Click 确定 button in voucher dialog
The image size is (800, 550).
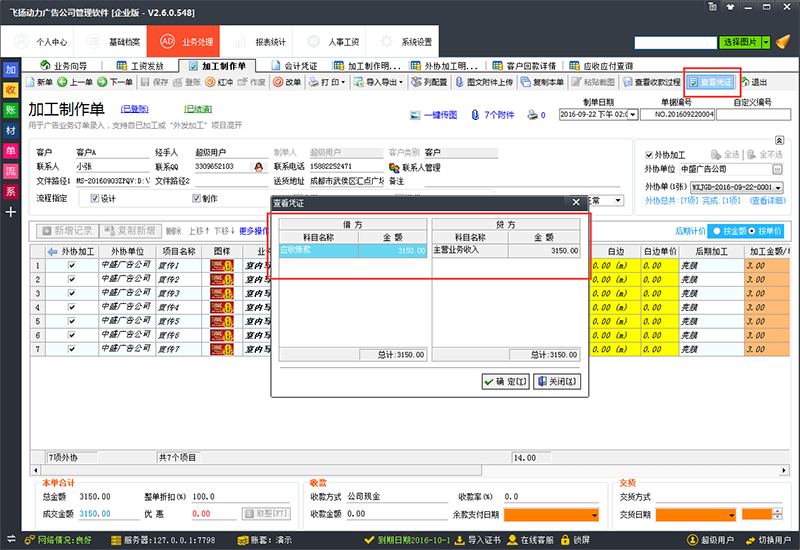[505, 381]
